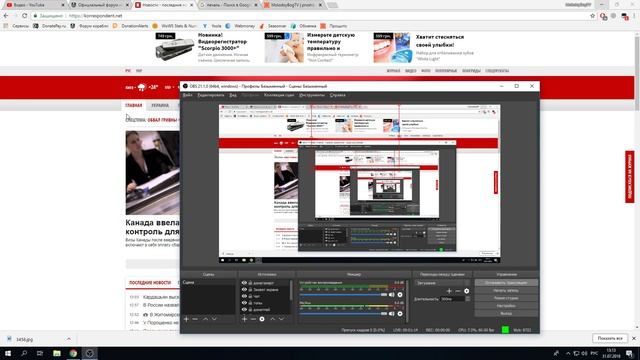Viewport: 640px width, 360px height.
Task: Move scene down in the Scenes panel
Action: (x=214, y=319)
